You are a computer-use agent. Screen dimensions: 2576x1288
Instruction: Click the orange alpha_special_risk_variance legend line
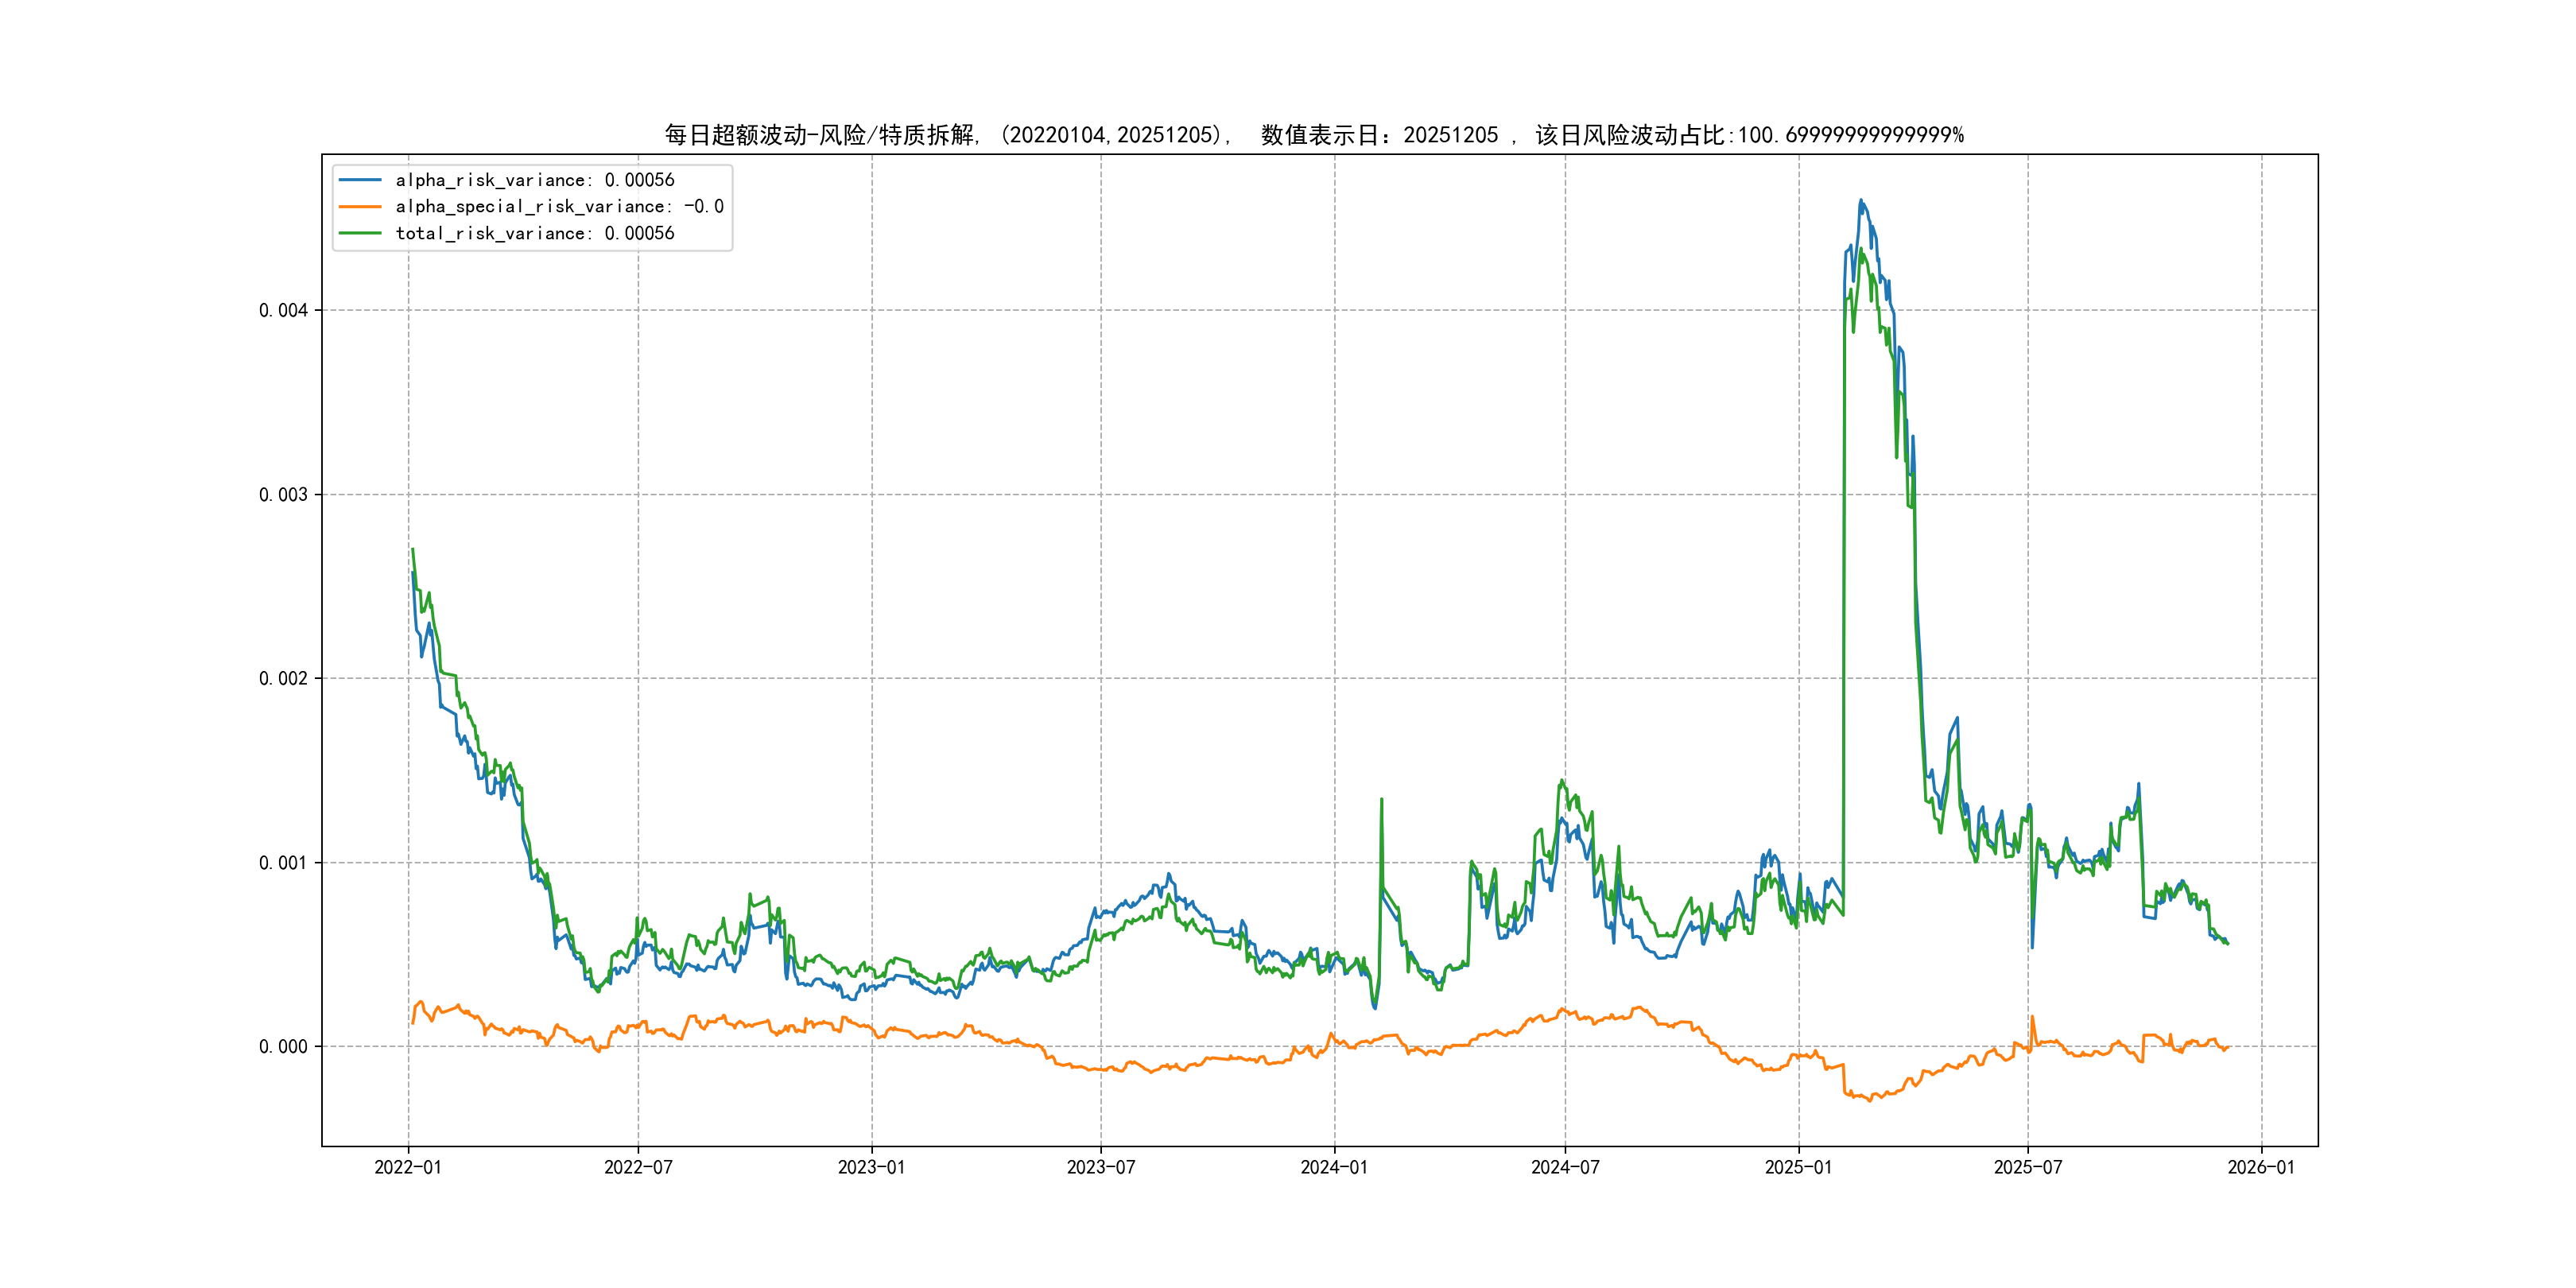click(x=360, y=207)
